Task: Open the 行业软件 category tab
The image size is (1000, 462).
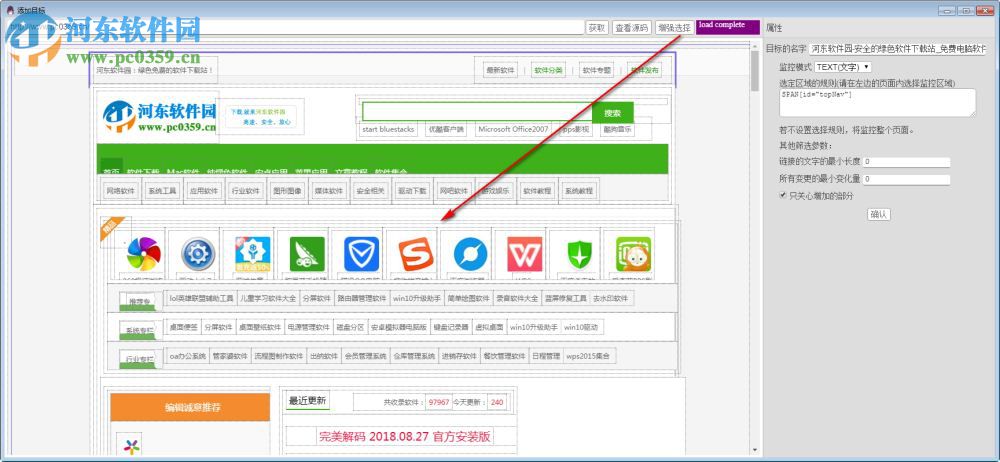Action: pyautogui.click(x=245, y=191)
